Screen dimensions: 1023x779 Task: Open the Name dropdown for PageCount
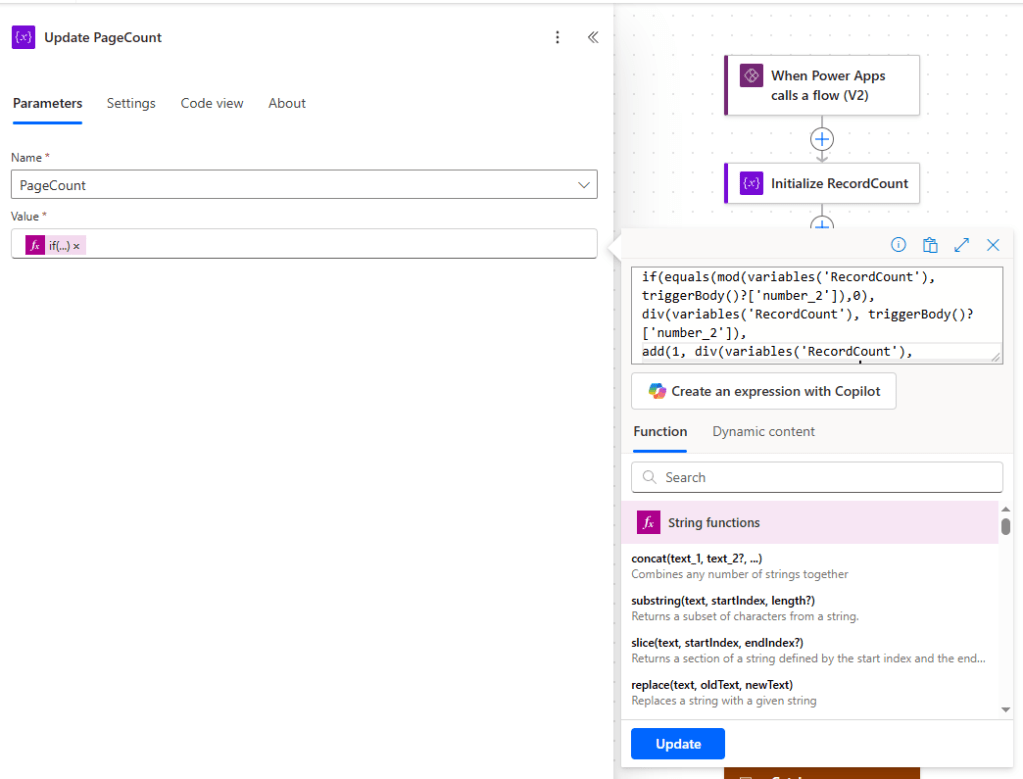coord(584,185)
